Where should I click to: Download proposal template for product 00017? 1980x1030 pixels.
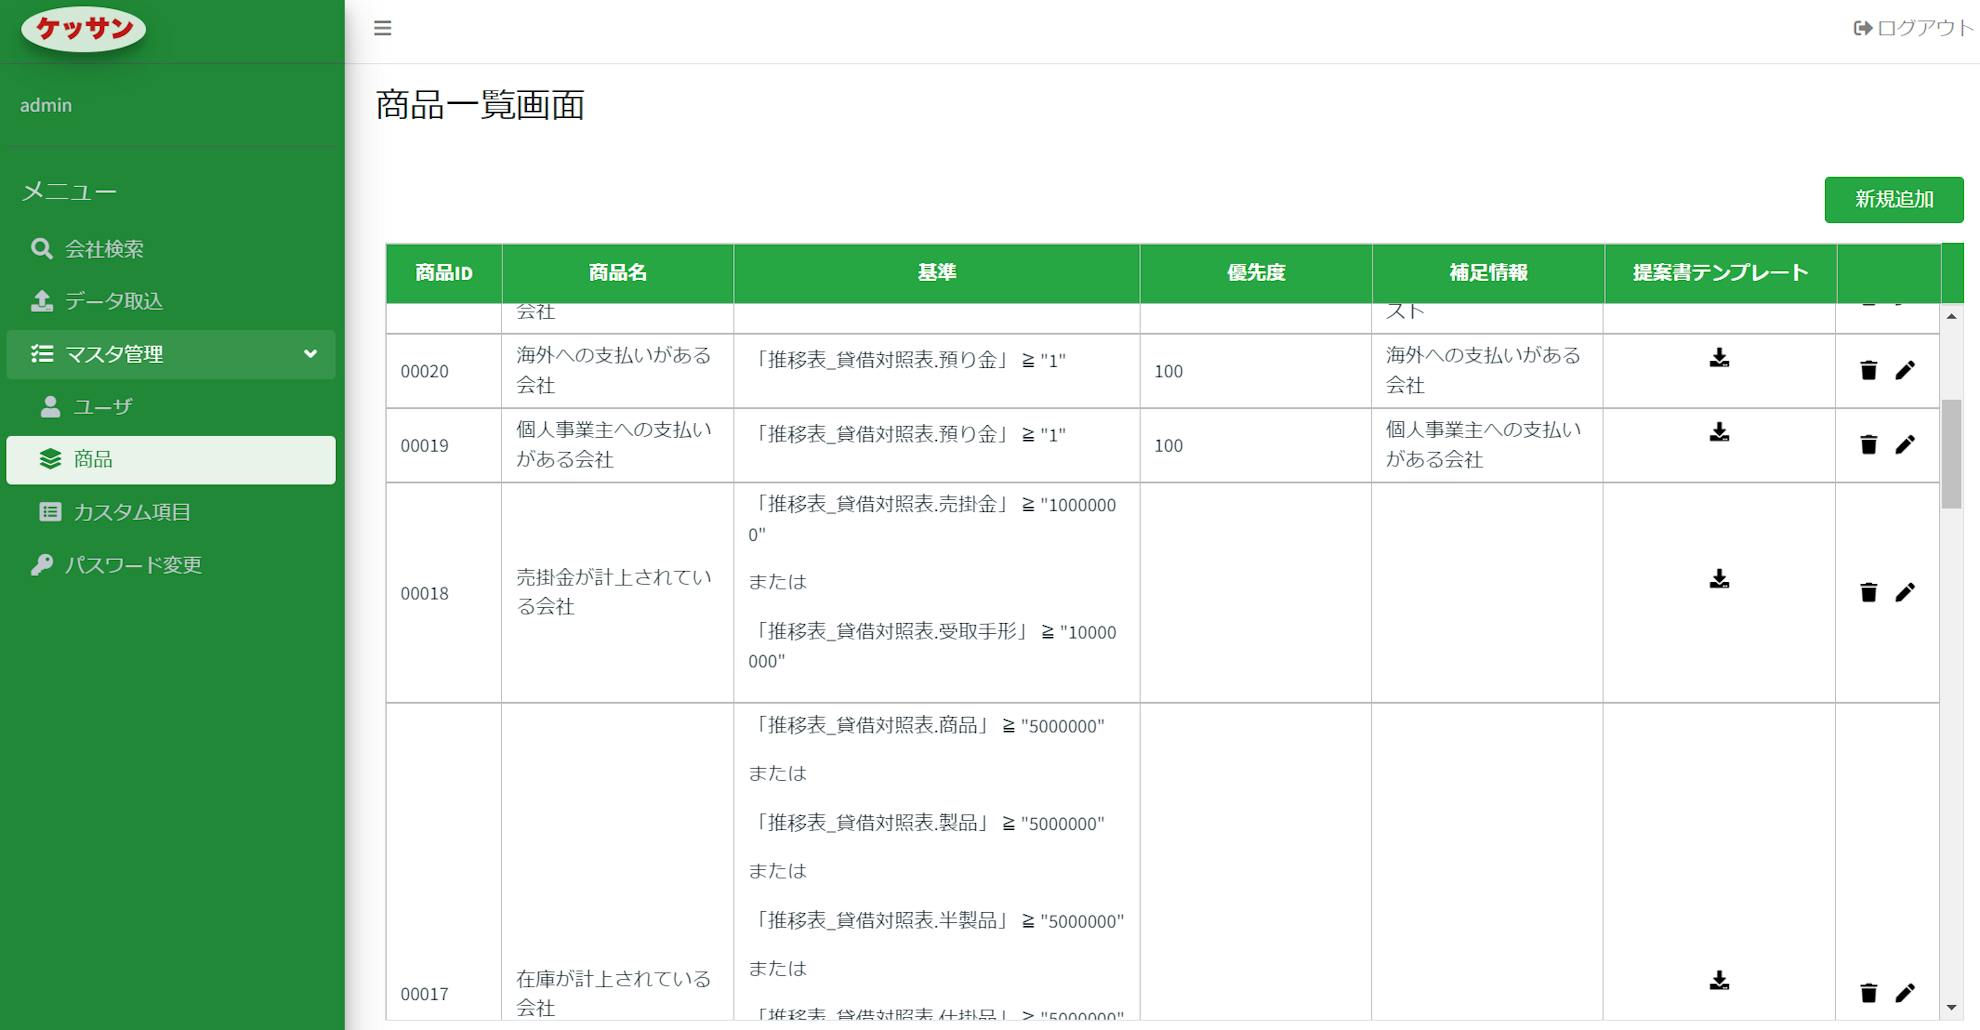click(x=1719, y=980)
